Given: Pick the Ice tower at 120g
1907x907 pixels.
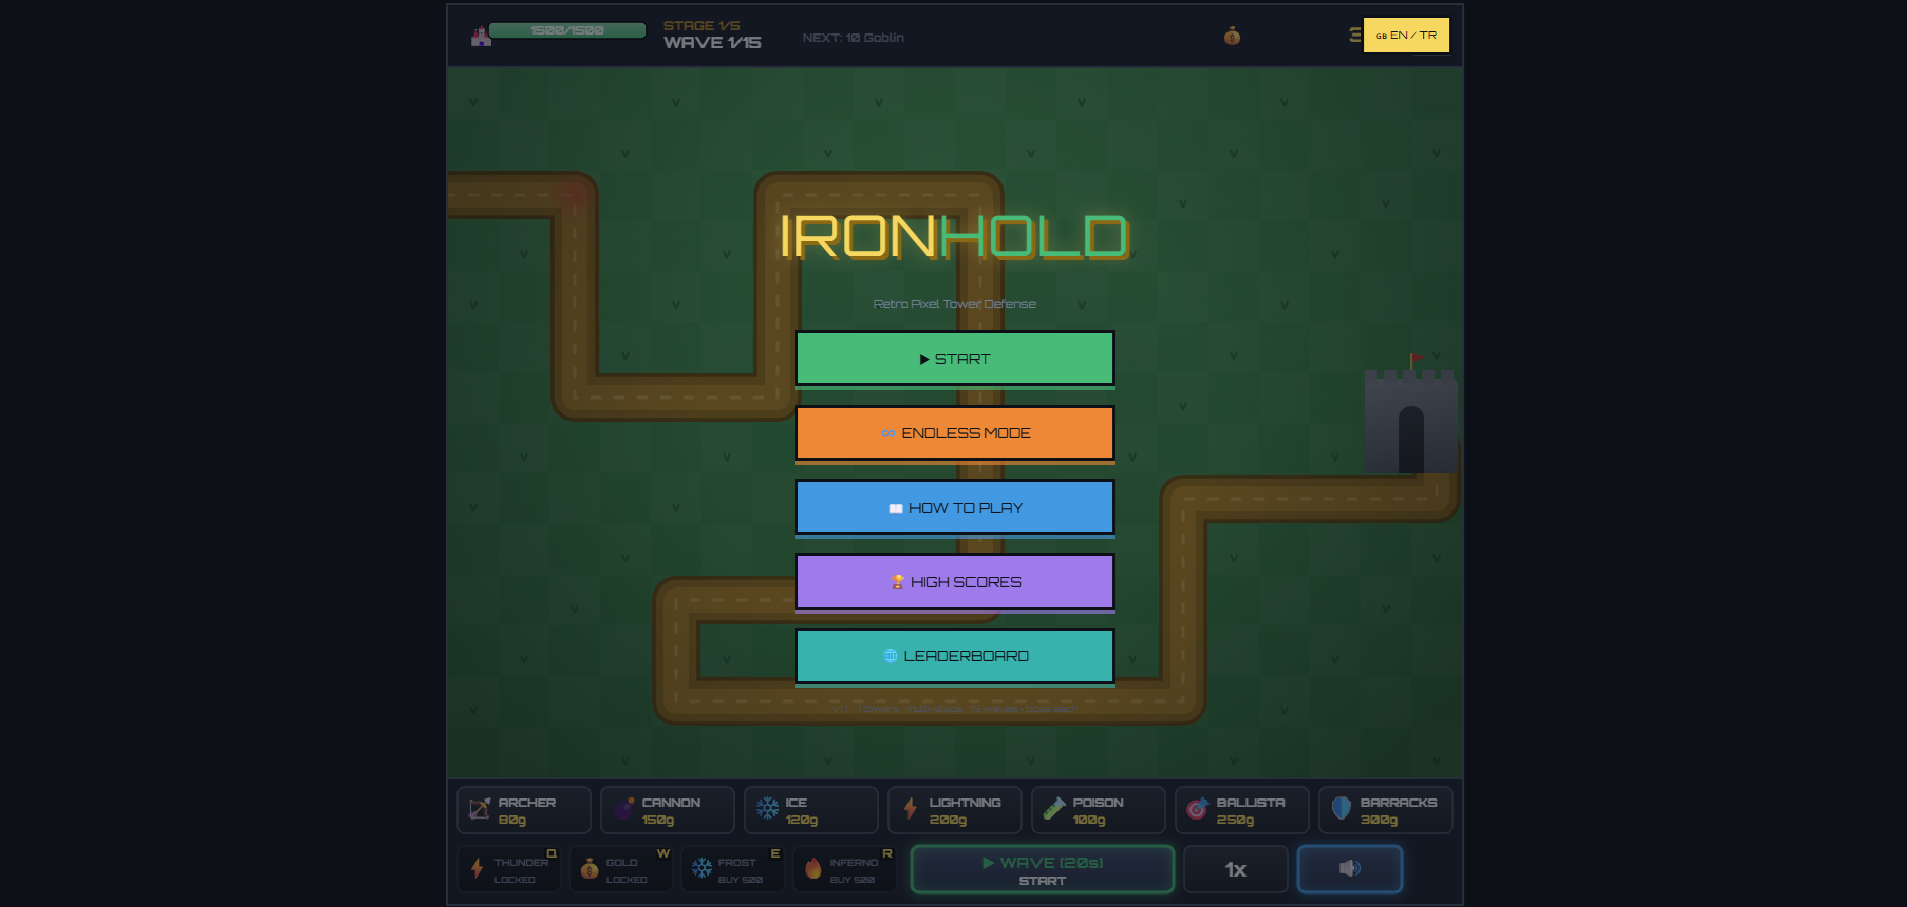Looking at the screenshot, I should 811,810.
